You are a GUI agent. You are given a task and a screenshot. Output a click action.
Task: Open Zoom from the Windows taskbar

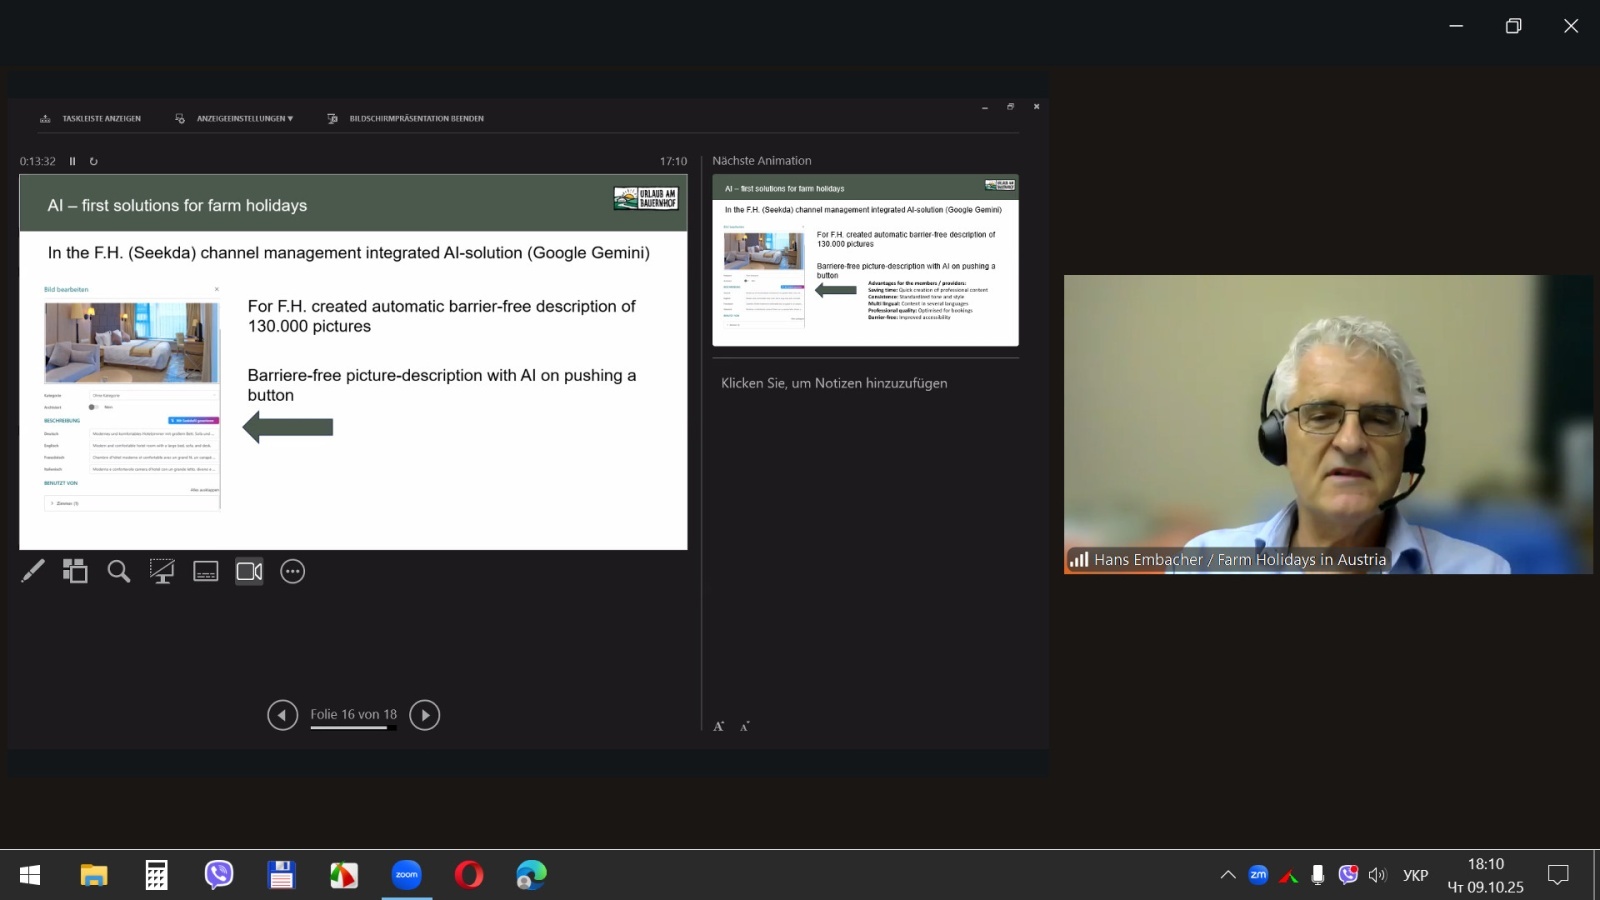(407, 875)
